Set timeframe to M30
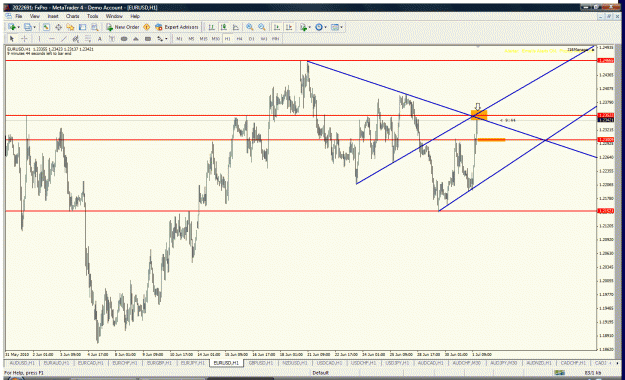This screenshot has height=380, width=625. (x=216, y=39)
